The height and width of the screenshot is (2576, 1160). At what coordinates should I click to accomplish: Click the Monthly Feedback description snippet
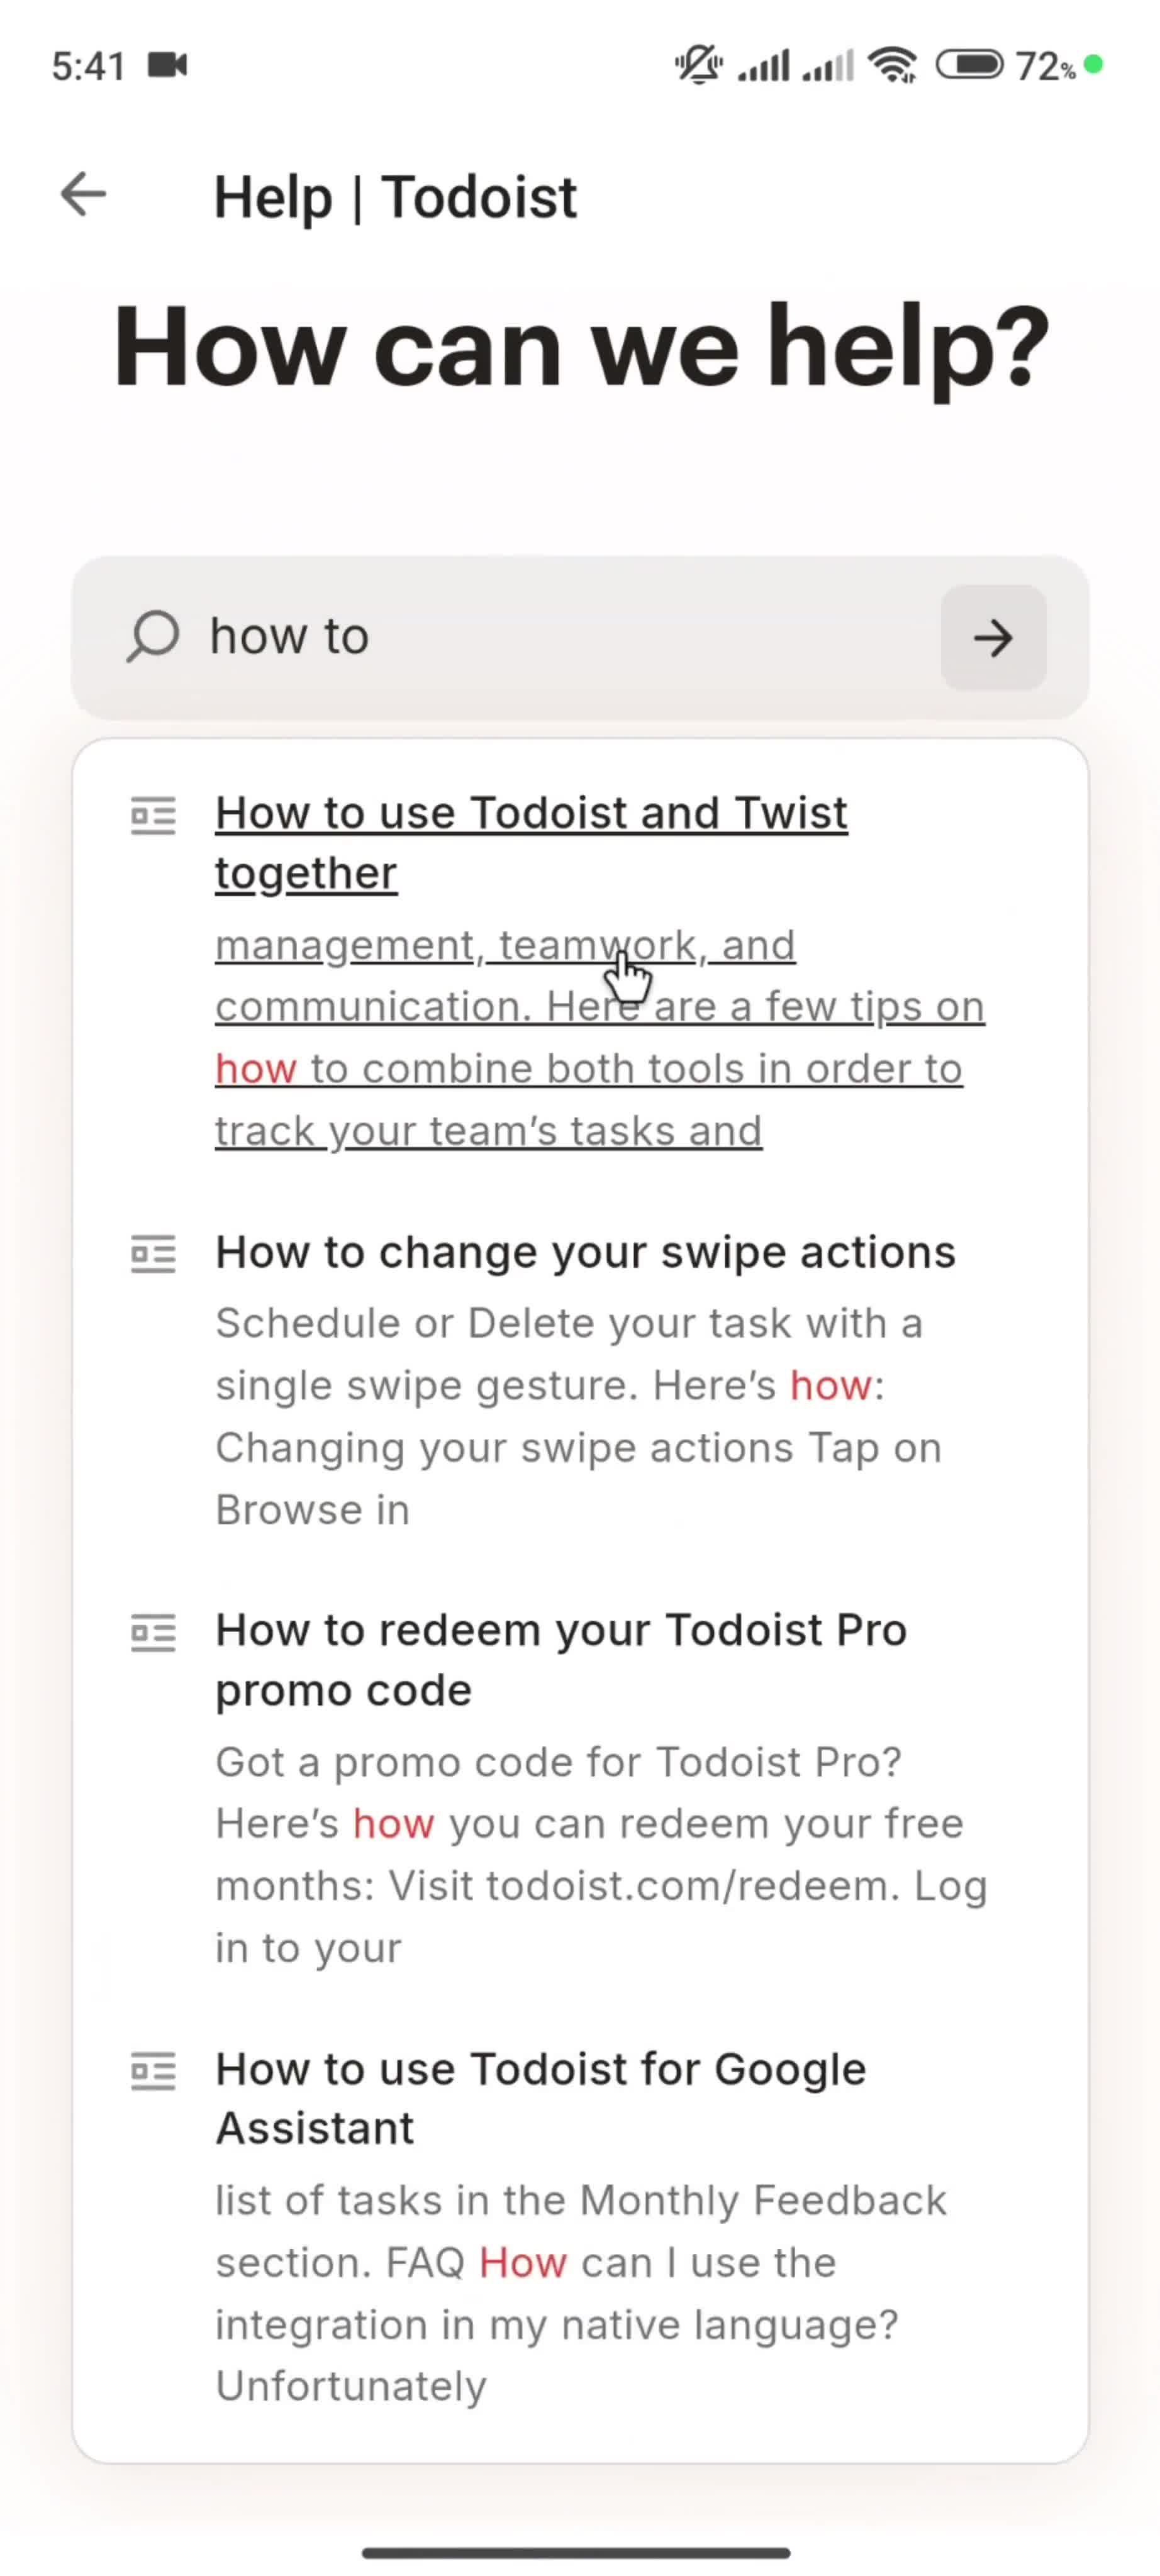click(580, 2293)
